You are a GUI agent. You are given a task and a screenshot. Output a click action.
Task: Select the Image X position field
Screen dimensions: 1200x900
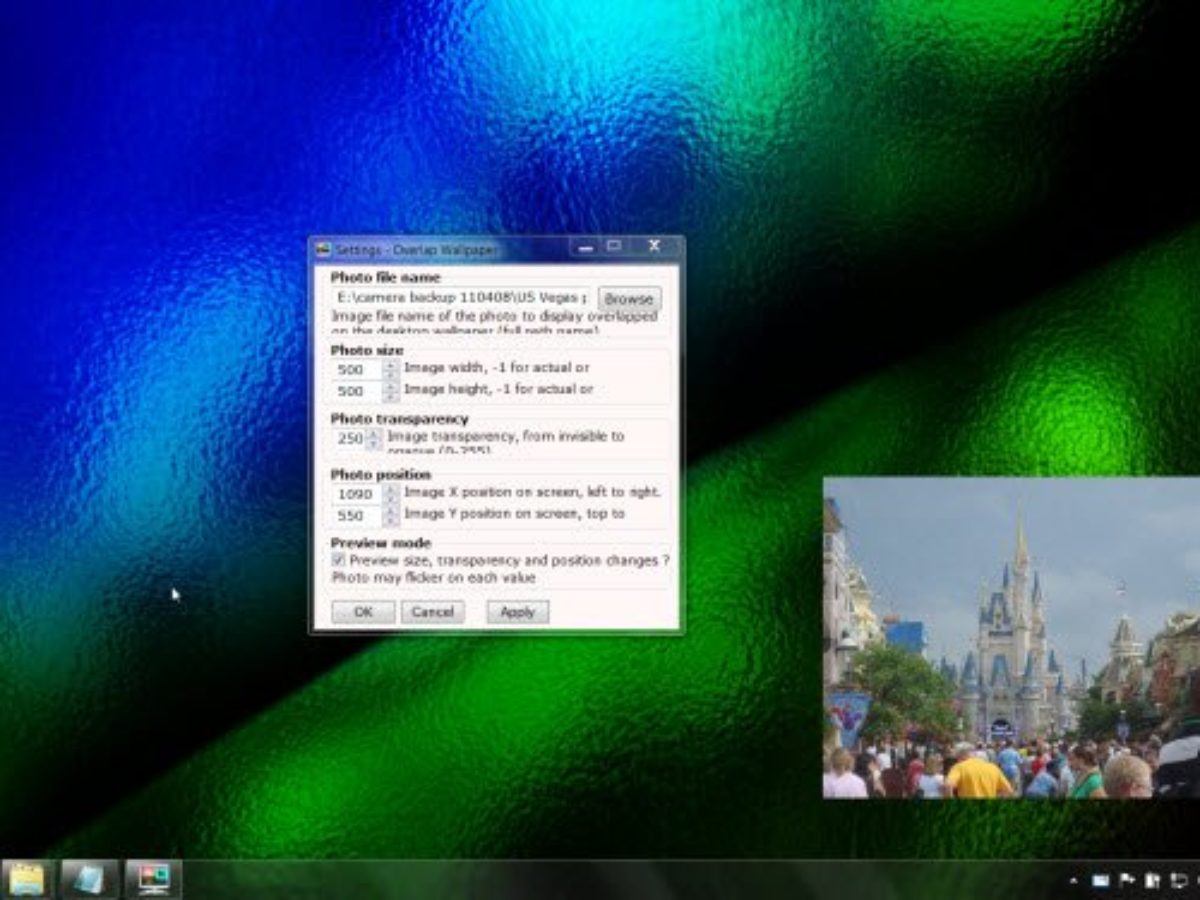(356, 494)
